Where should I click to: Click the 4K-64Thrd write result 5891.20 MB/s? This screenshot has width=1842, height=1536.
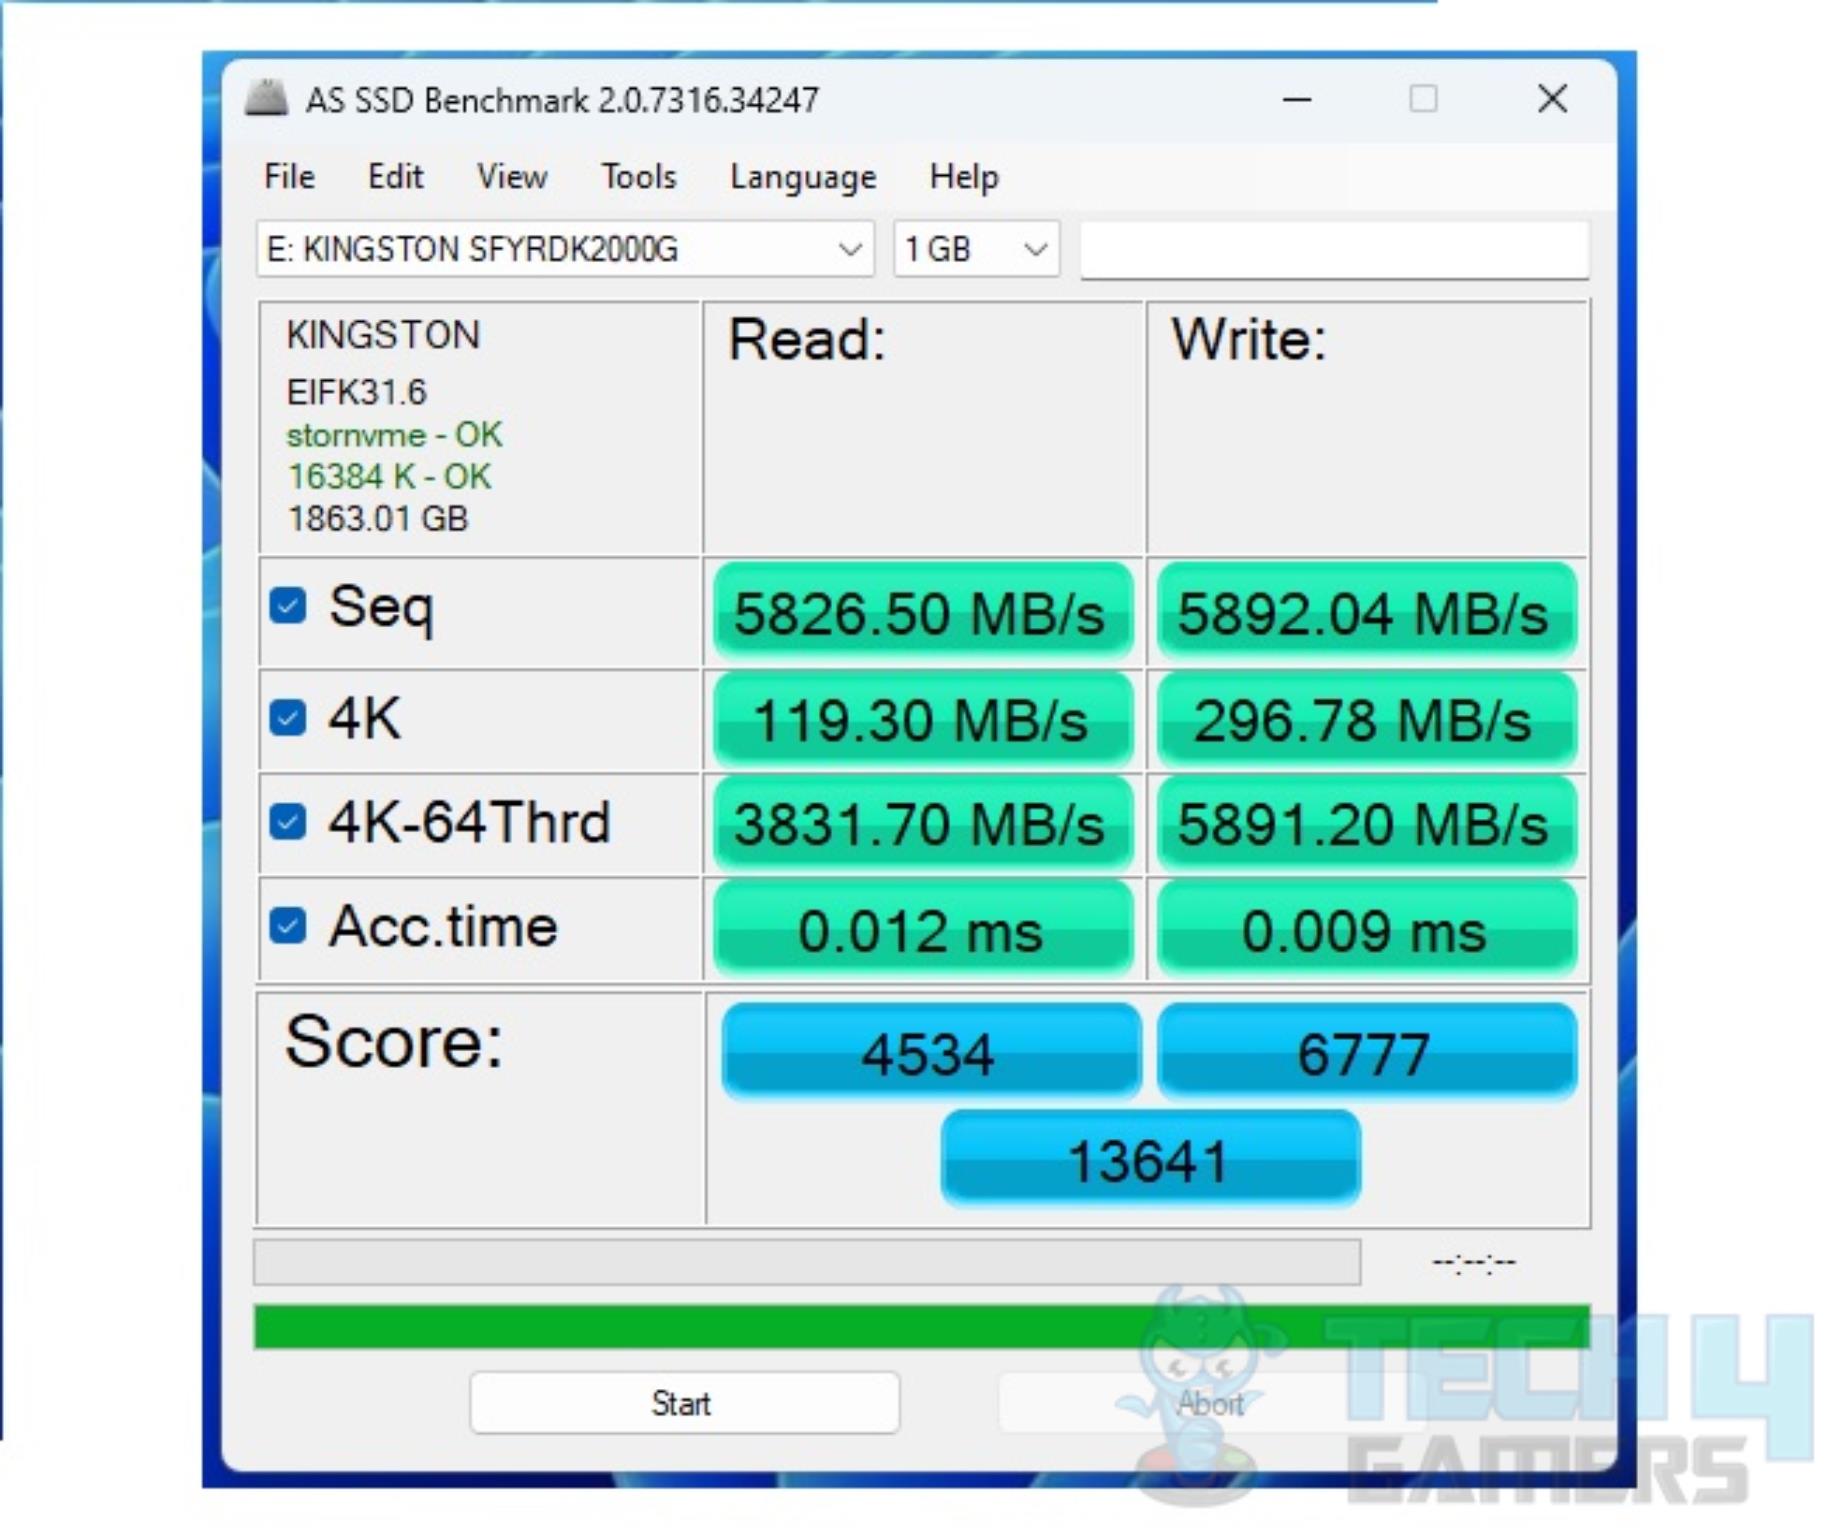[1366, 824]
